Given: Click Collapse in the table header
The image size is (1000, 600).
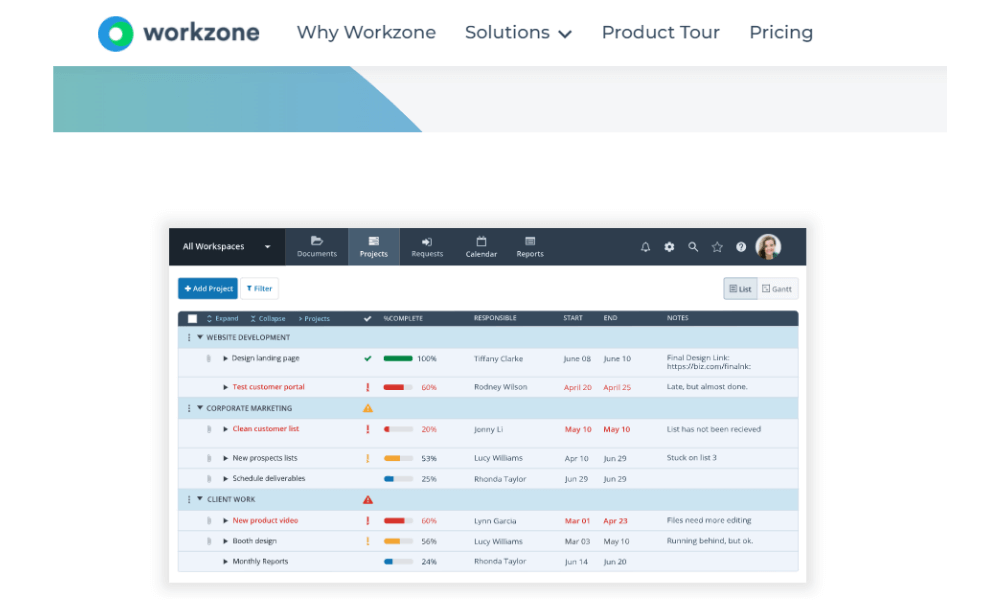Looking at the screenshot, I should 267,318.
